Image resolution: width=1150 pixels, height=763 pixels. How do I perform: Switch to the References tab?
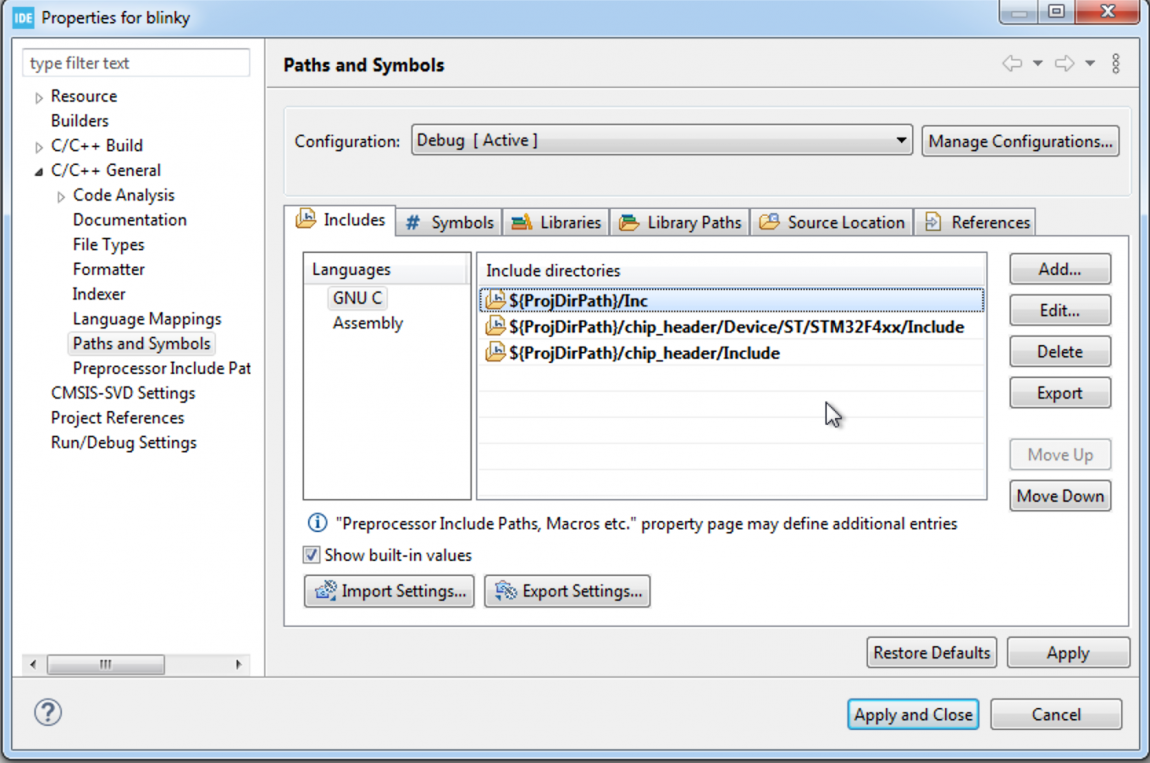coord(975,222)
